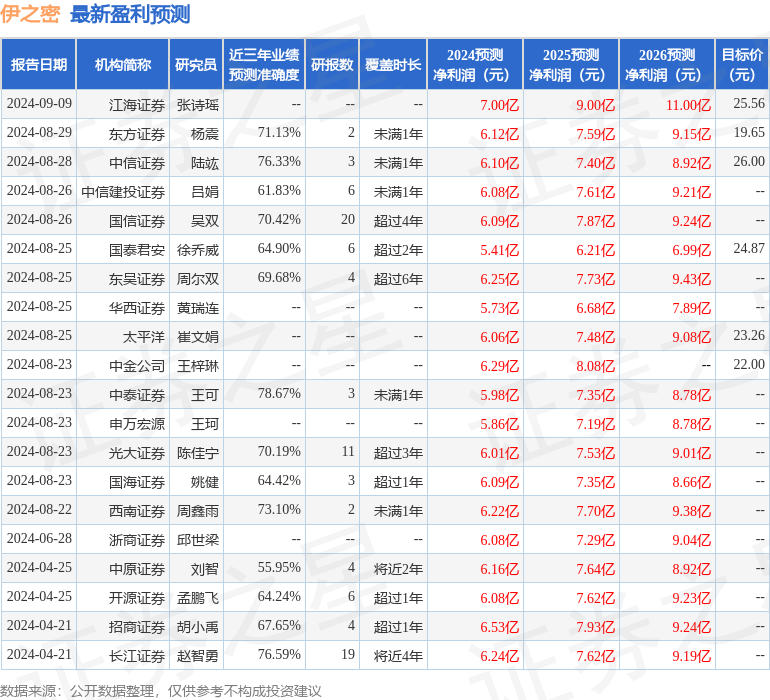
Task: Click target price 26.00
Action: 749,162
